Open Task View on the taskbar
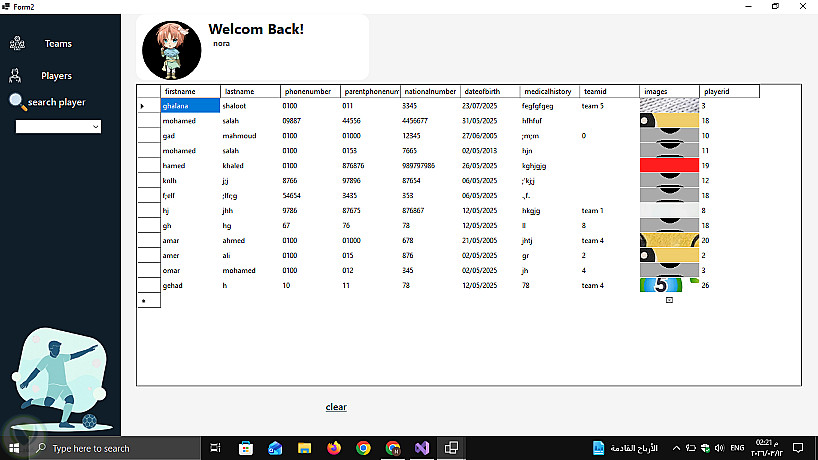818x460 pixels. pyautogui.click(x=215, y=448)
